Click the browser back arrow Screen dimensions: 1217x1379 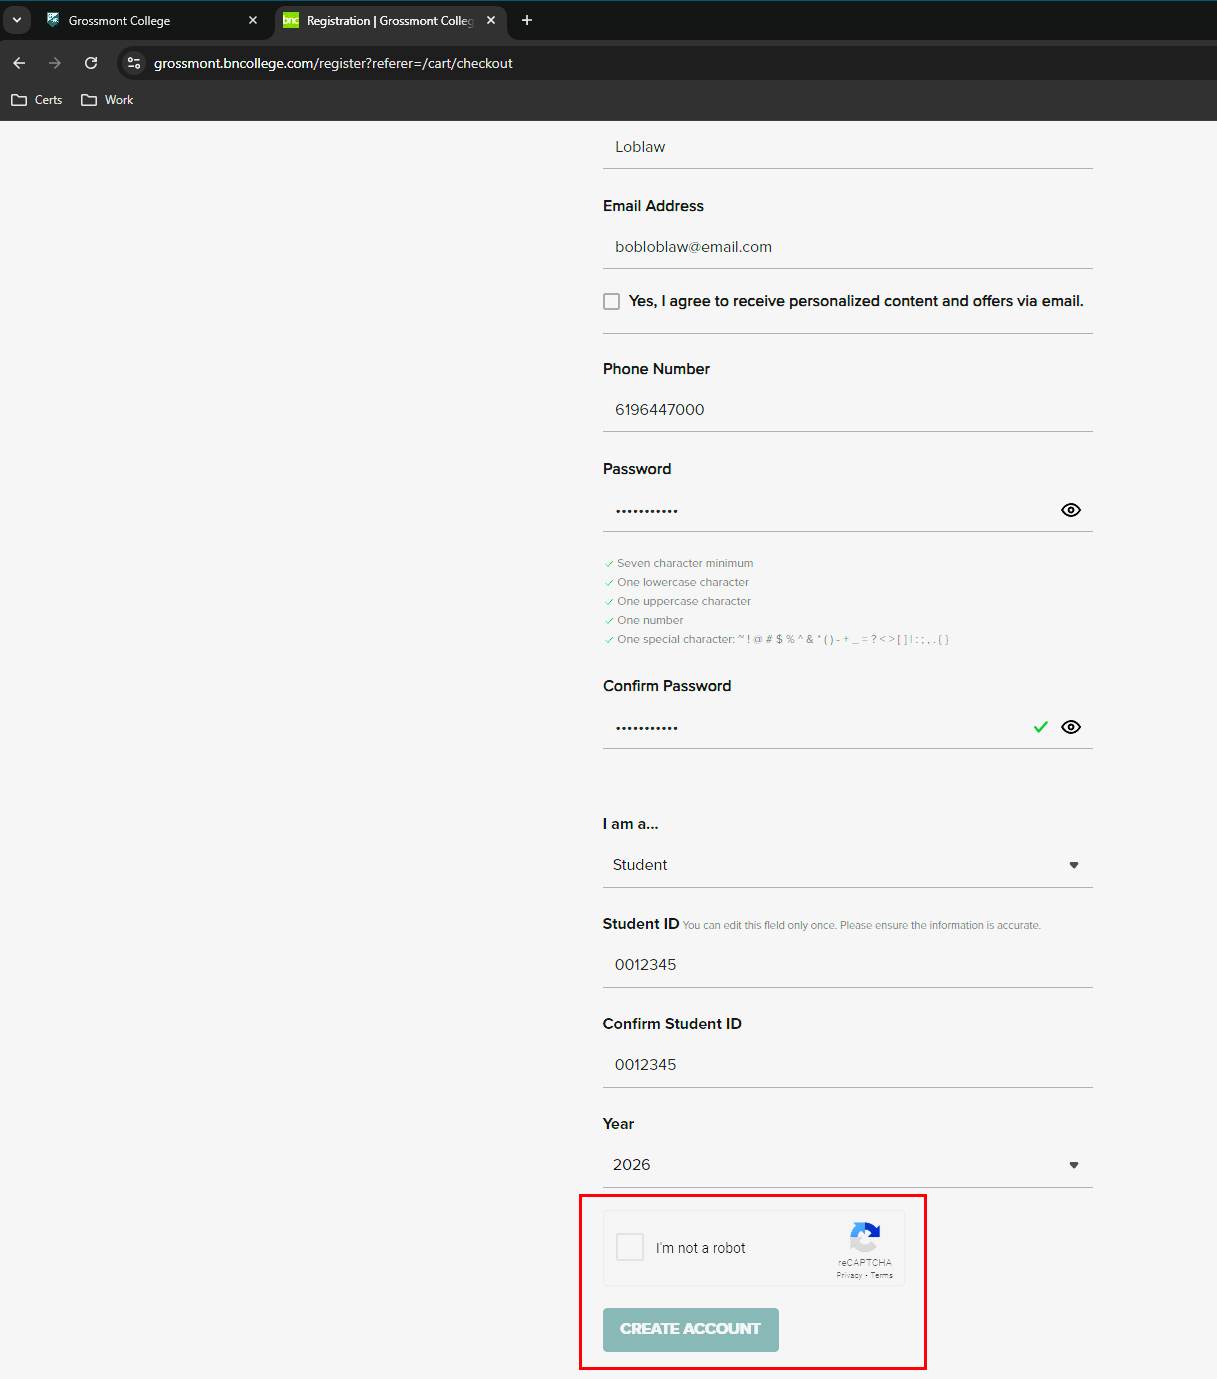coord(19,63)
